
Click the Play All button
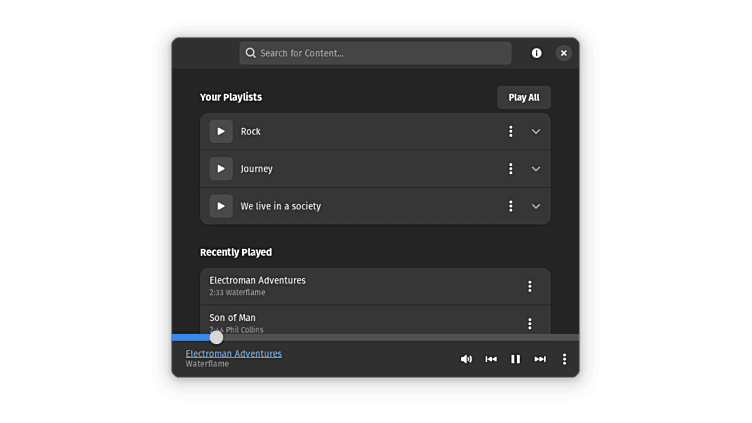click(x=524, y=97)
